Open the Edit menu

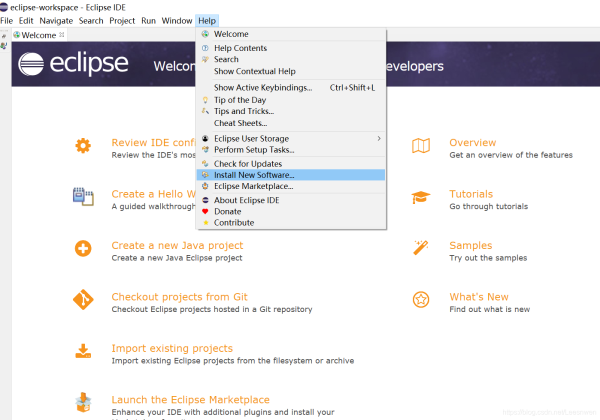(x=26, y=21)
